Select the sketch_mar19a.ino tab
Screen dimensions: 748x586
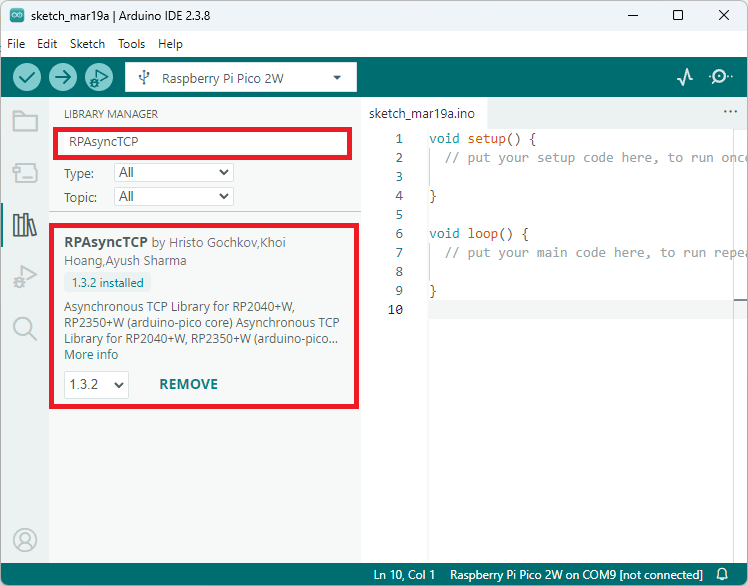point(422,114)
